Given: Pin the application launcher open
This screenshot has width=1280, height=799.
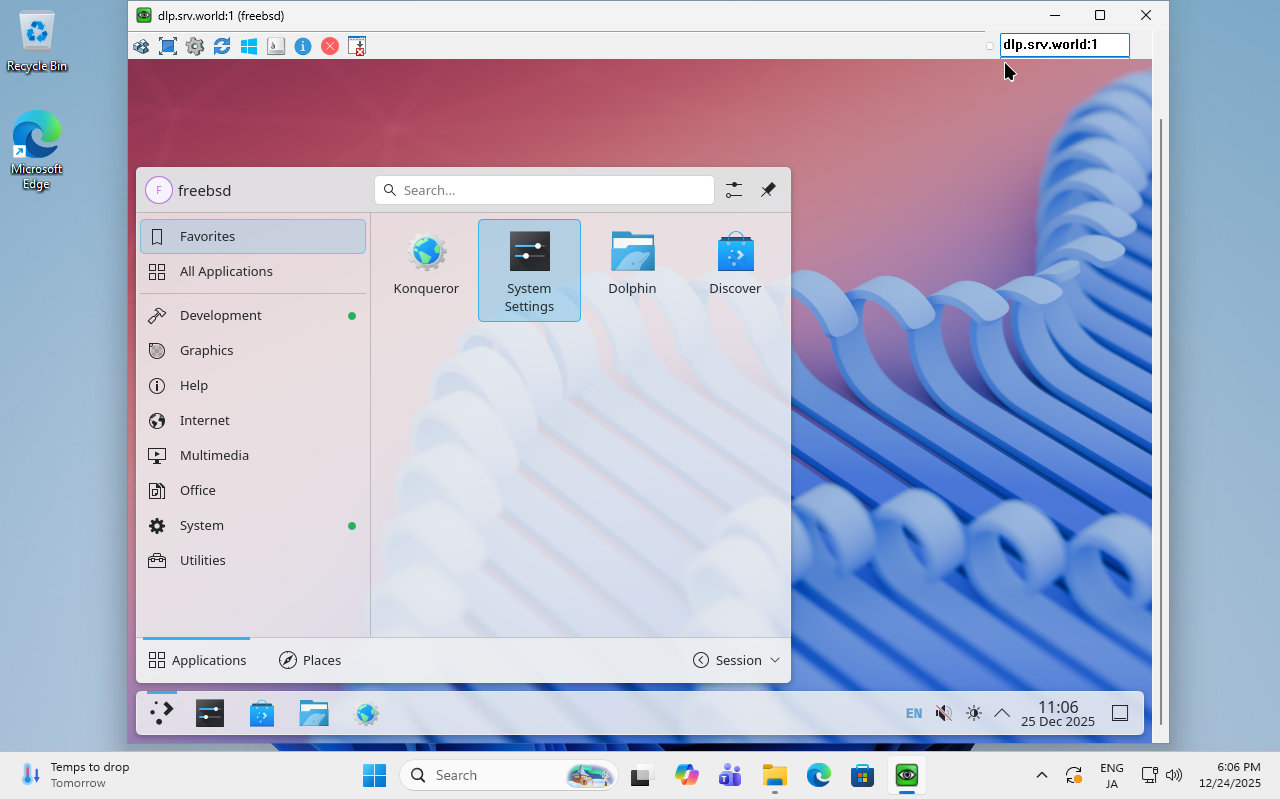Looking at the screenshot, I should pos(768,189).
